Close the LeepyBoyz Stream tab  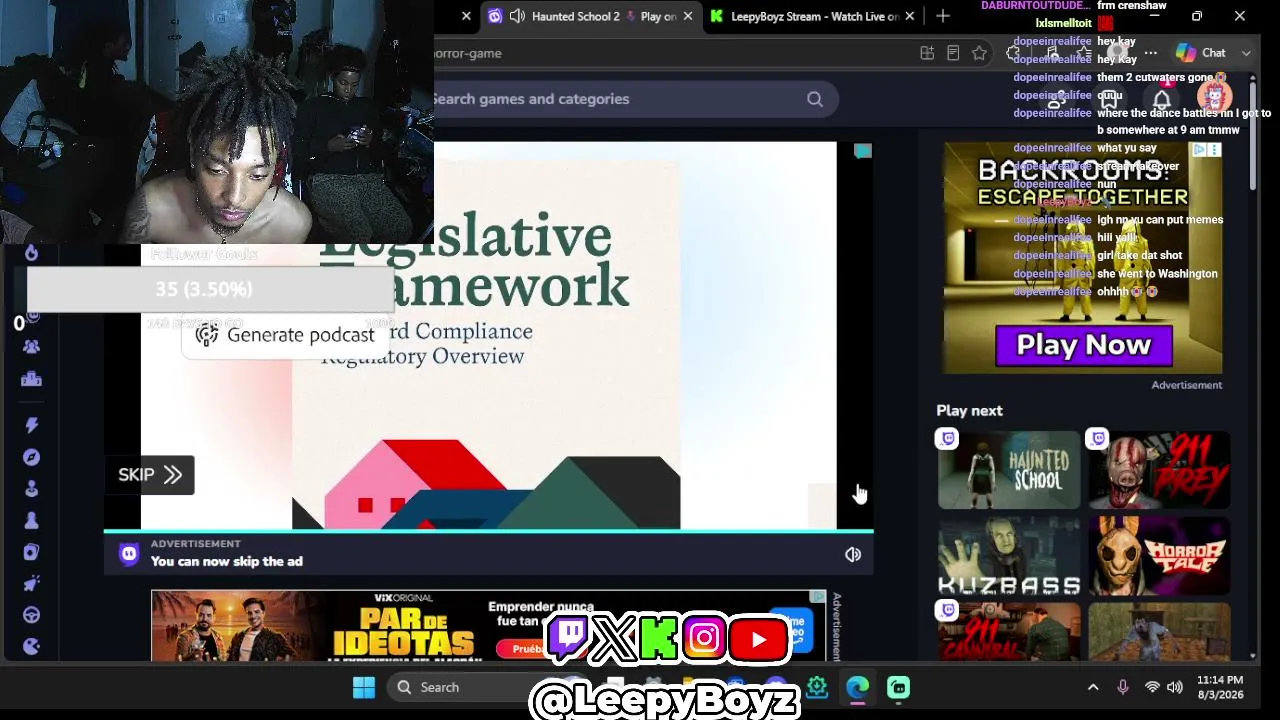click(x=909, y=16)
